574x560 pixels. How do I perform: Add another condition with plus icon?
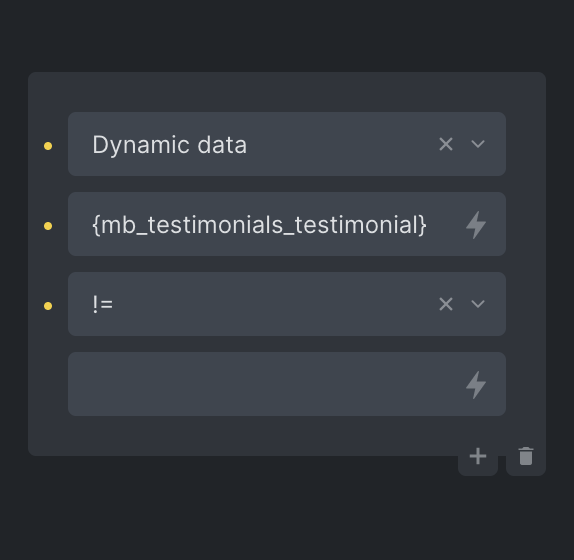tap(478, 456)
